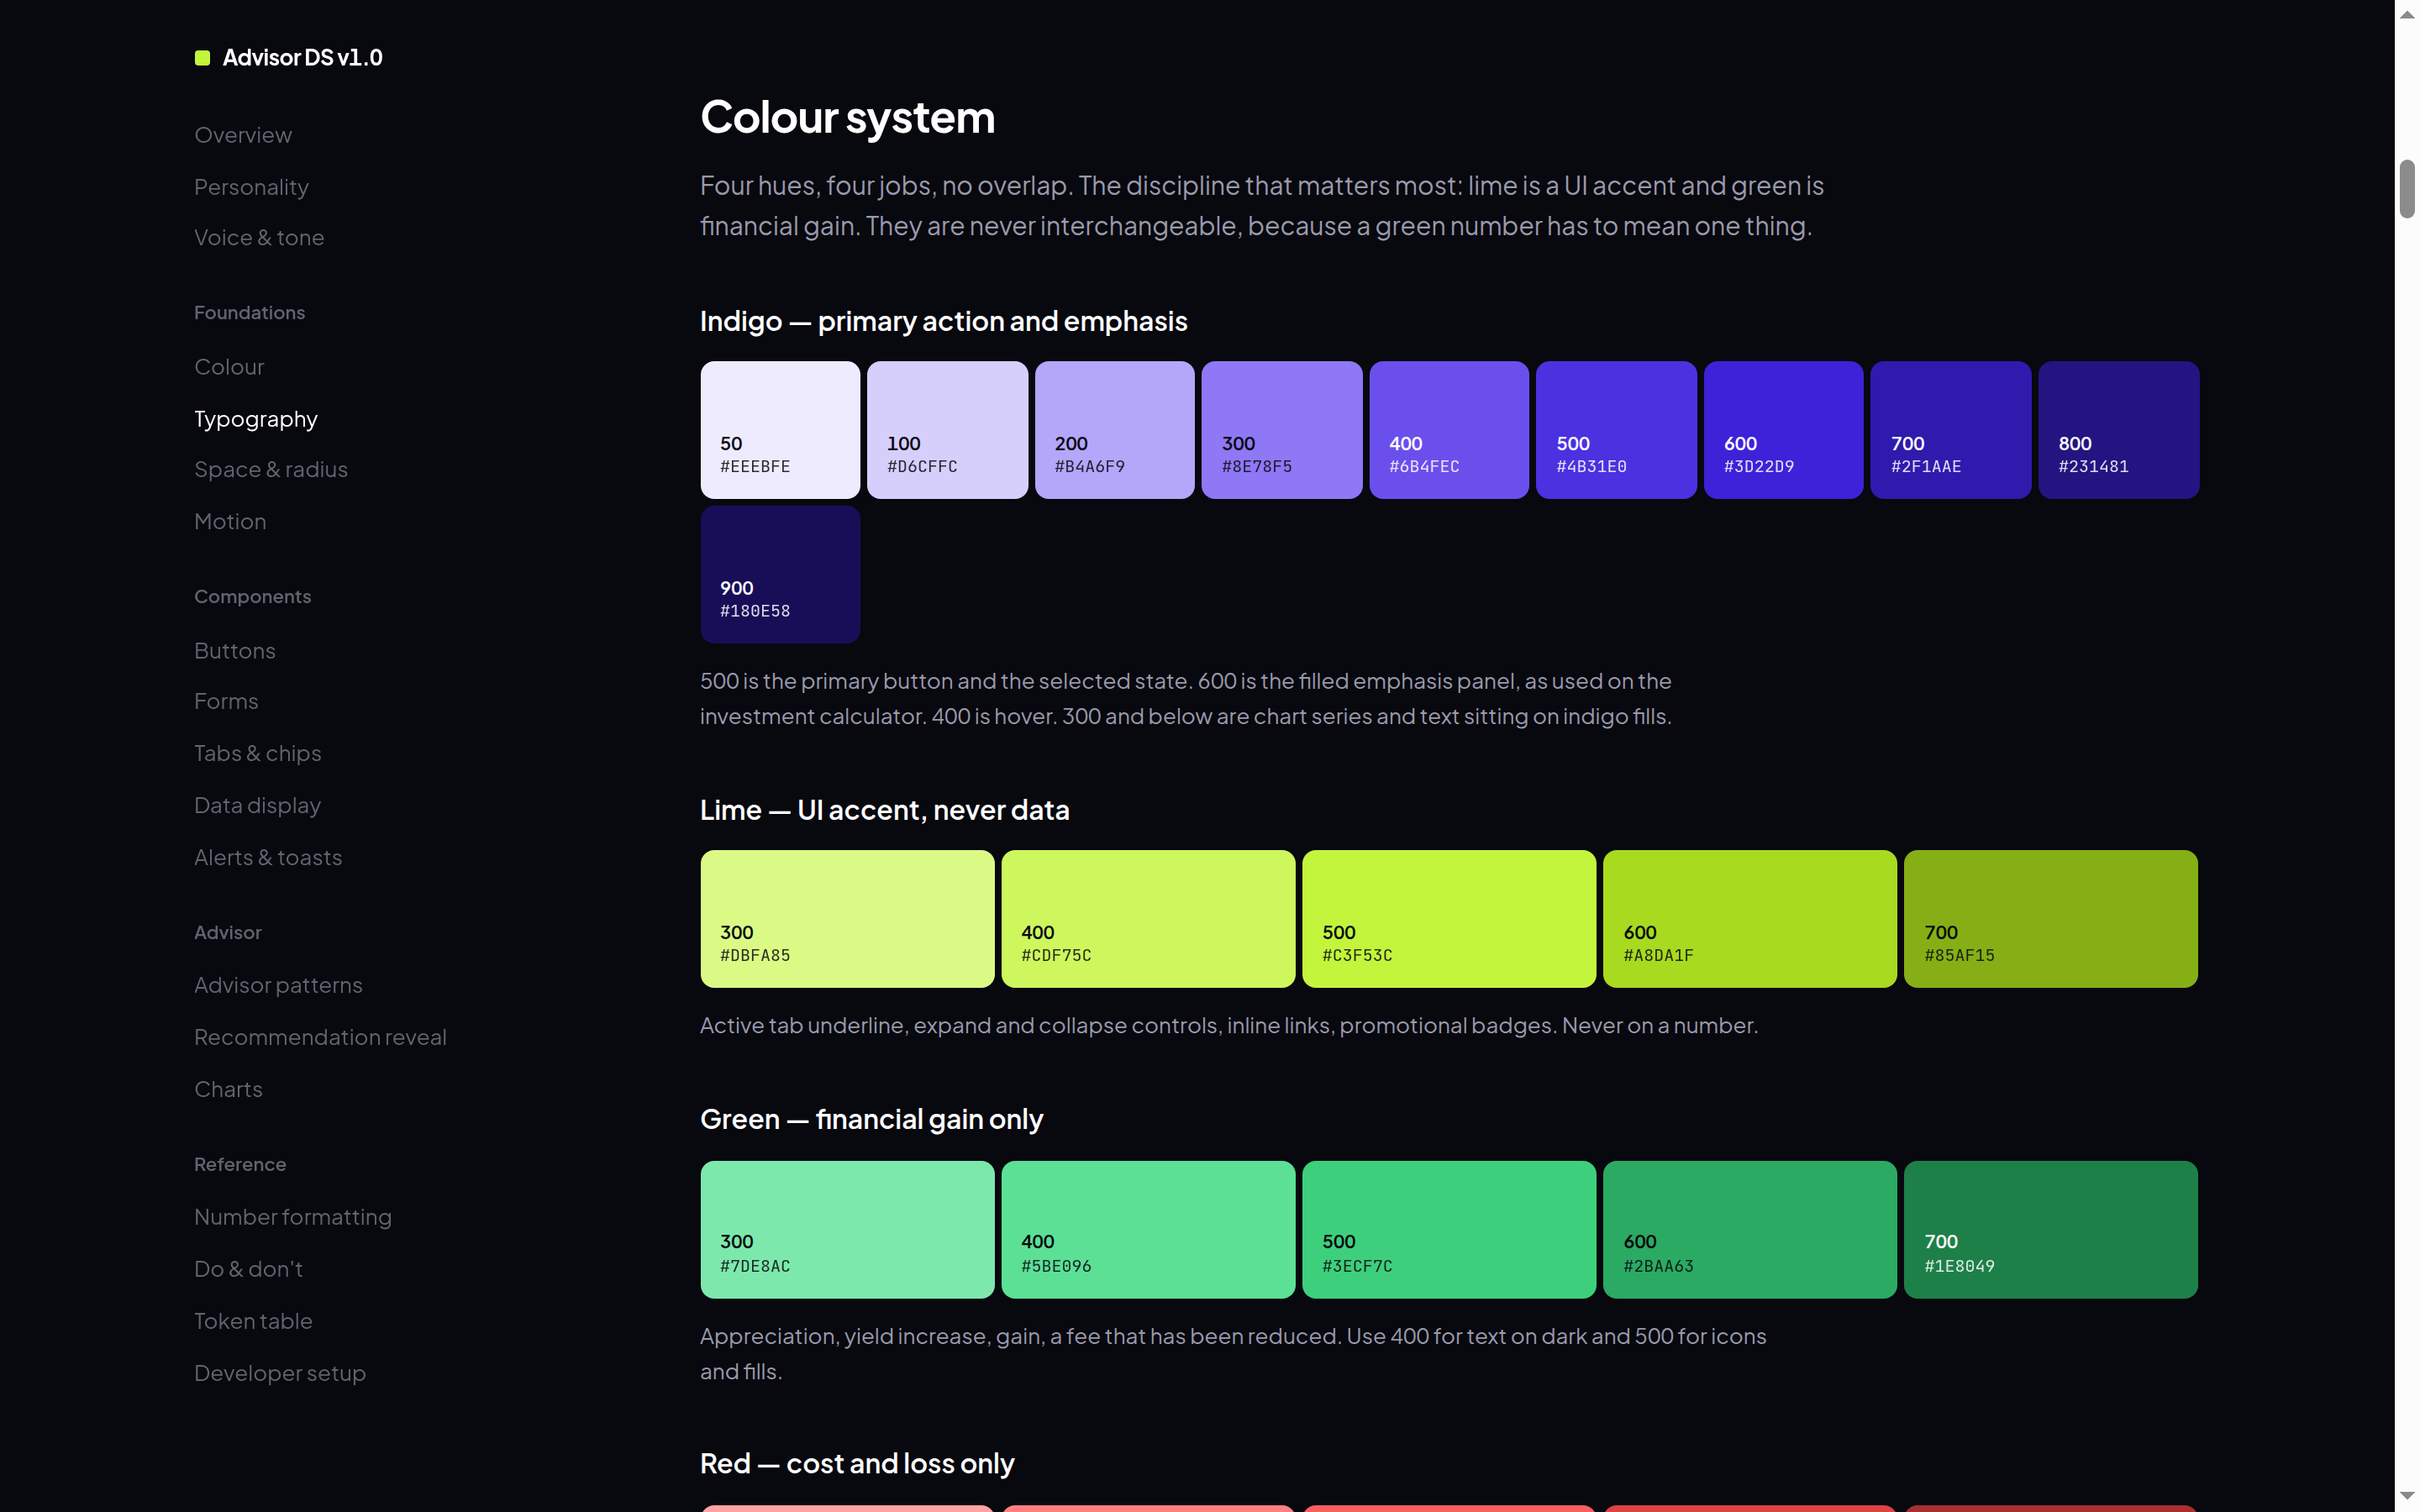Image resolution: width=2420 pixels, height=1512 pixels.
Task: Select Indigo 600 swatch #3D22D9
Action: (x=1783, y=430)
